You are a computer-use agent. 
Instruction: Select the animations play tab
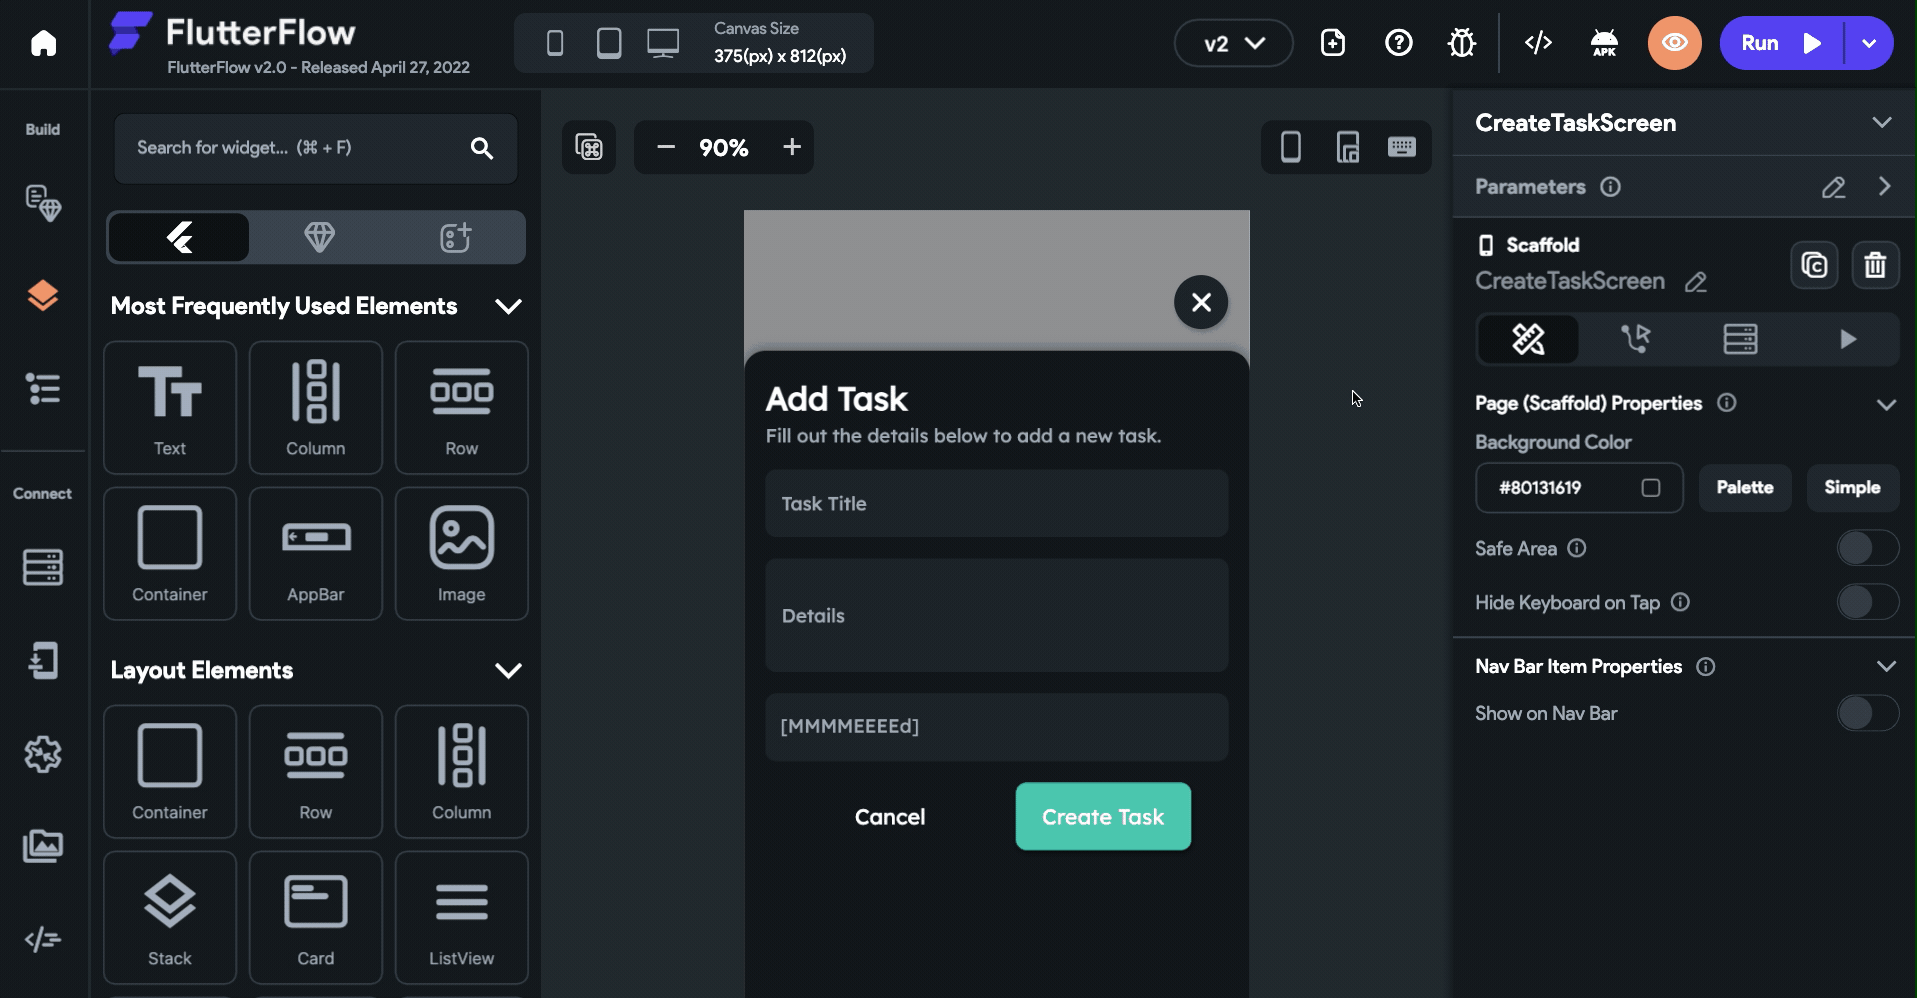tap(1848, 339)
